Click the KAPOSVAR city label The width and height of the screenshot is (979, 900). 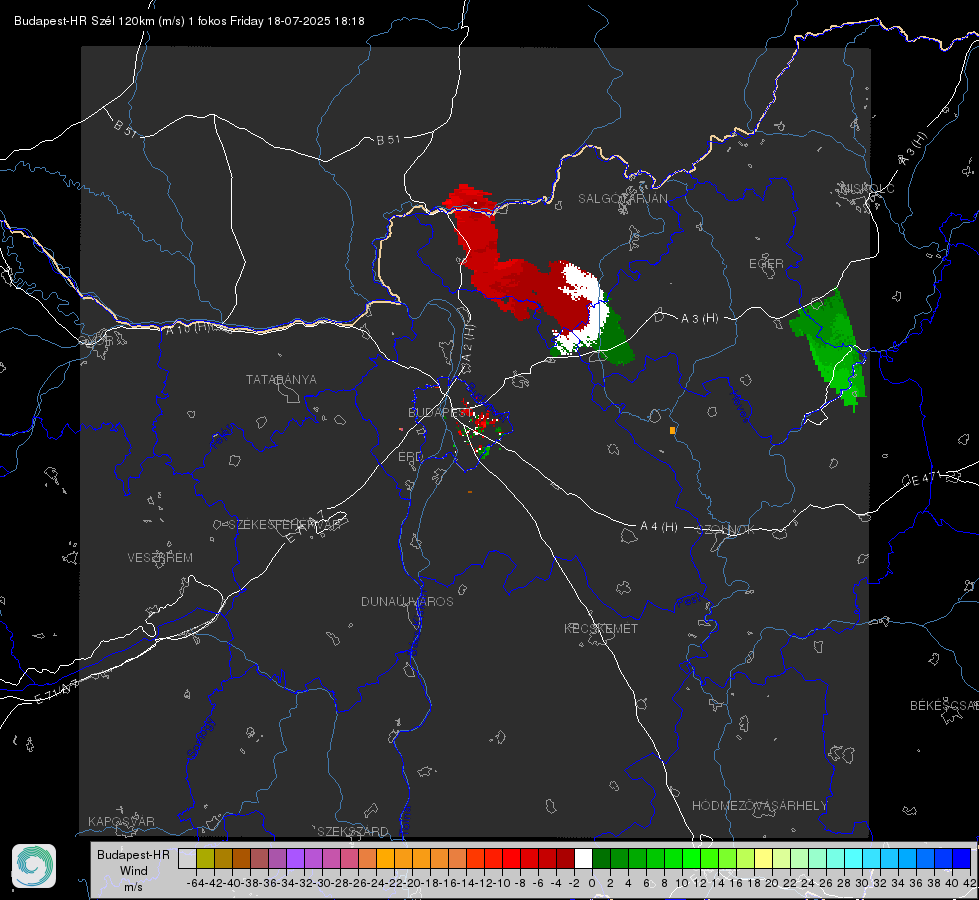121,821
